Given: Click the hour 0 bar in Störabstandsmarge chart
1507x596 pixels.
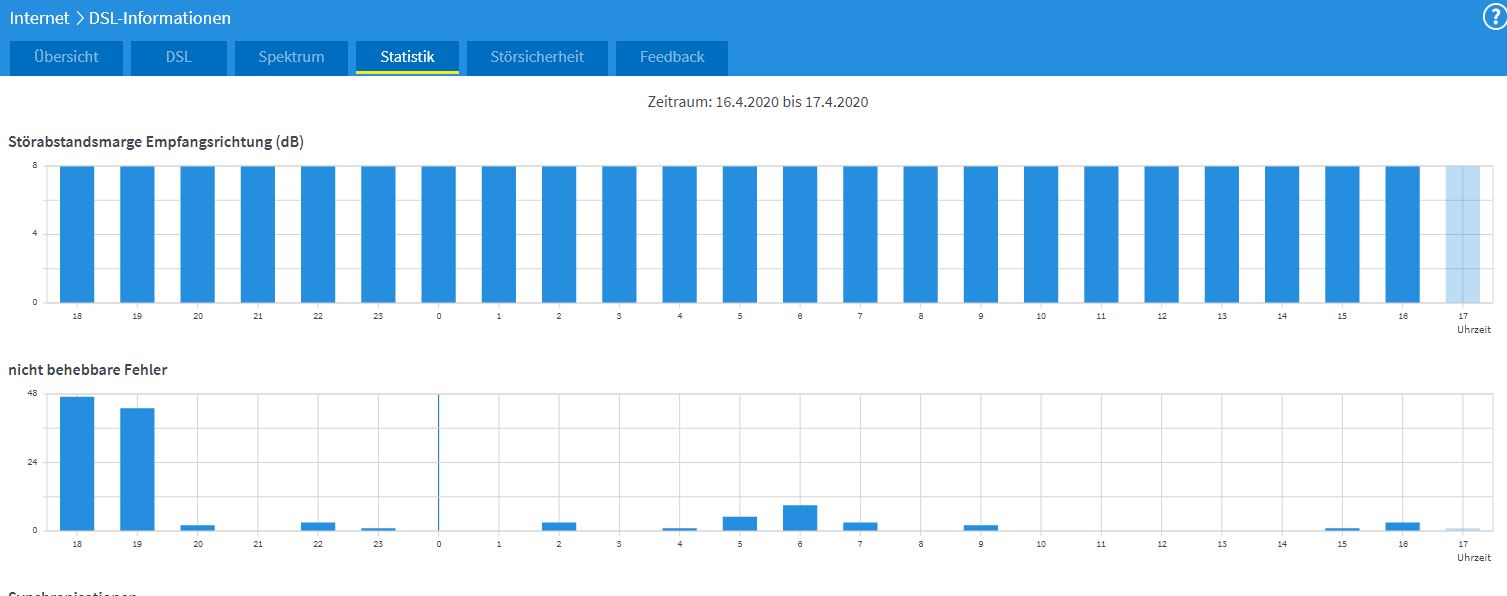Looking at the screenshot, I should pyautogui.click(x=438, y=234).
